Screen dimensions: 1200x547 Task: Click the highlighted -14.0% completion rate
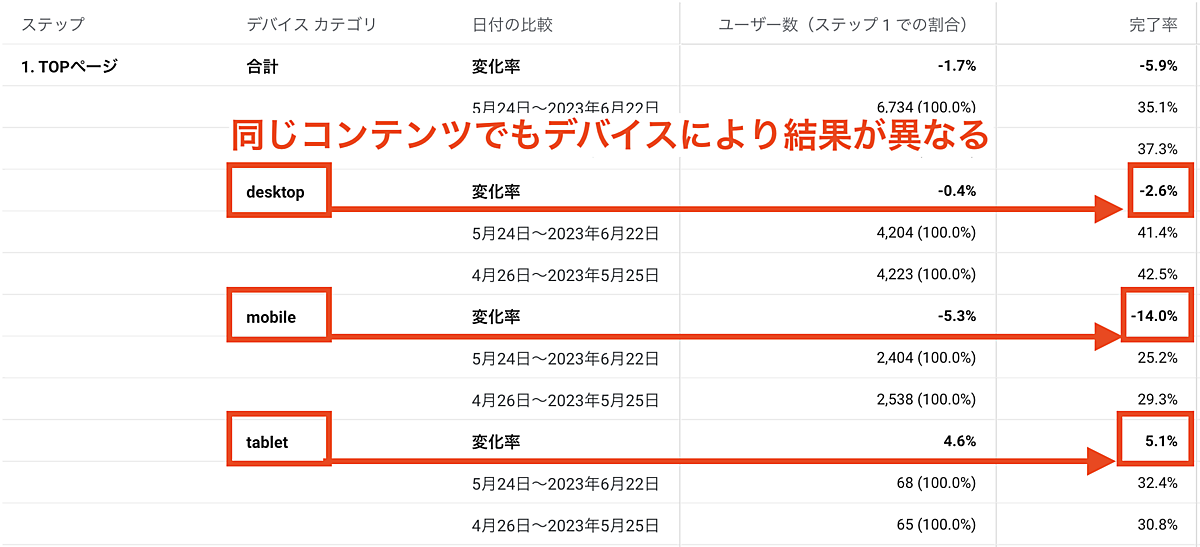pos(1157,316)
